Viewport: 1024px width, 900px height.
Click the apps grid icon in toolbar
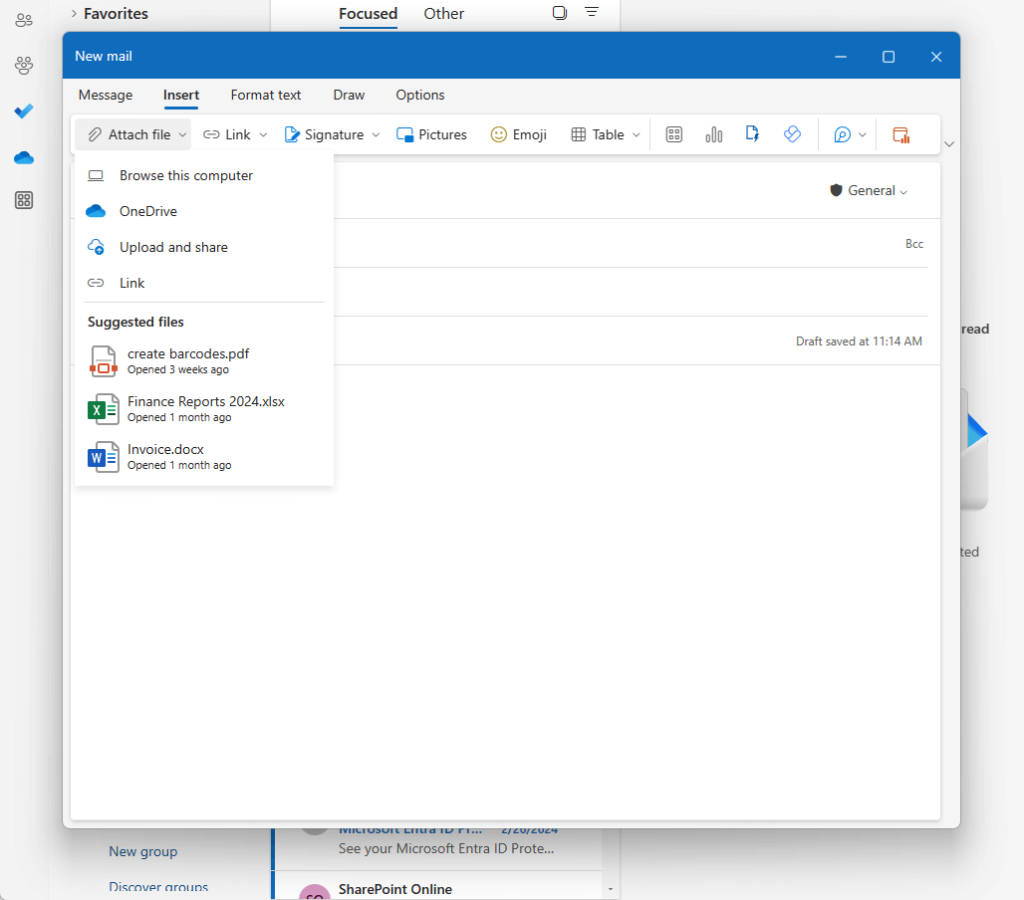point(674,135)
